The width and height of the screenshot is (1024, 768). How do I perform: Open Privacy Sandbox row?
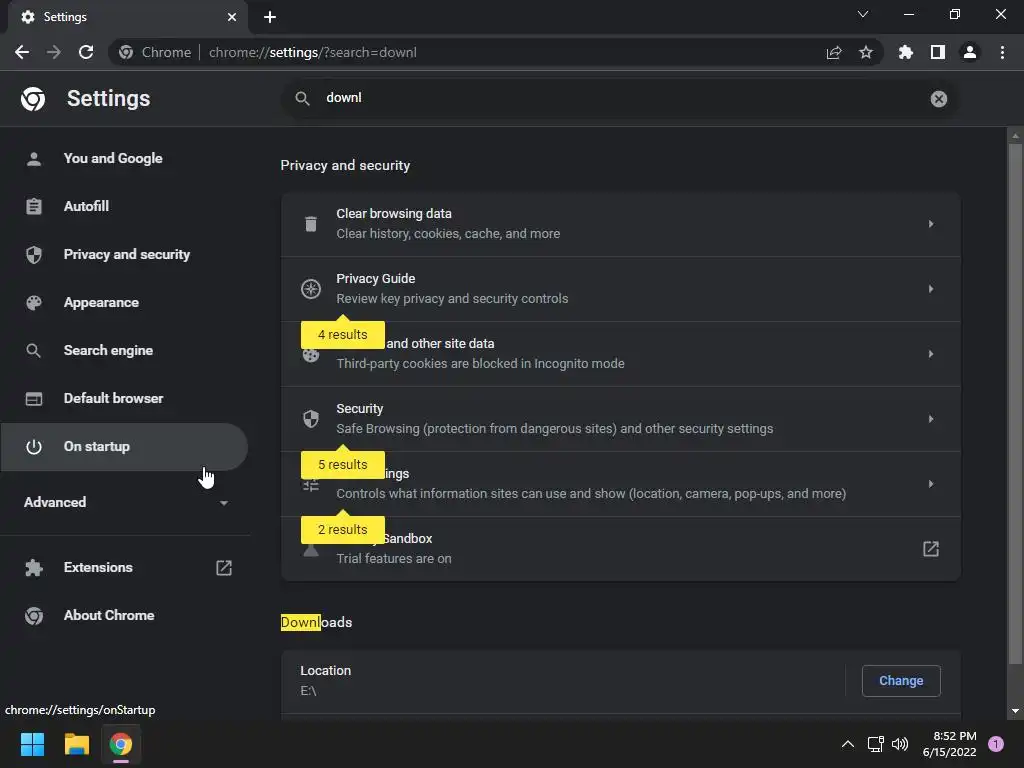620,549
